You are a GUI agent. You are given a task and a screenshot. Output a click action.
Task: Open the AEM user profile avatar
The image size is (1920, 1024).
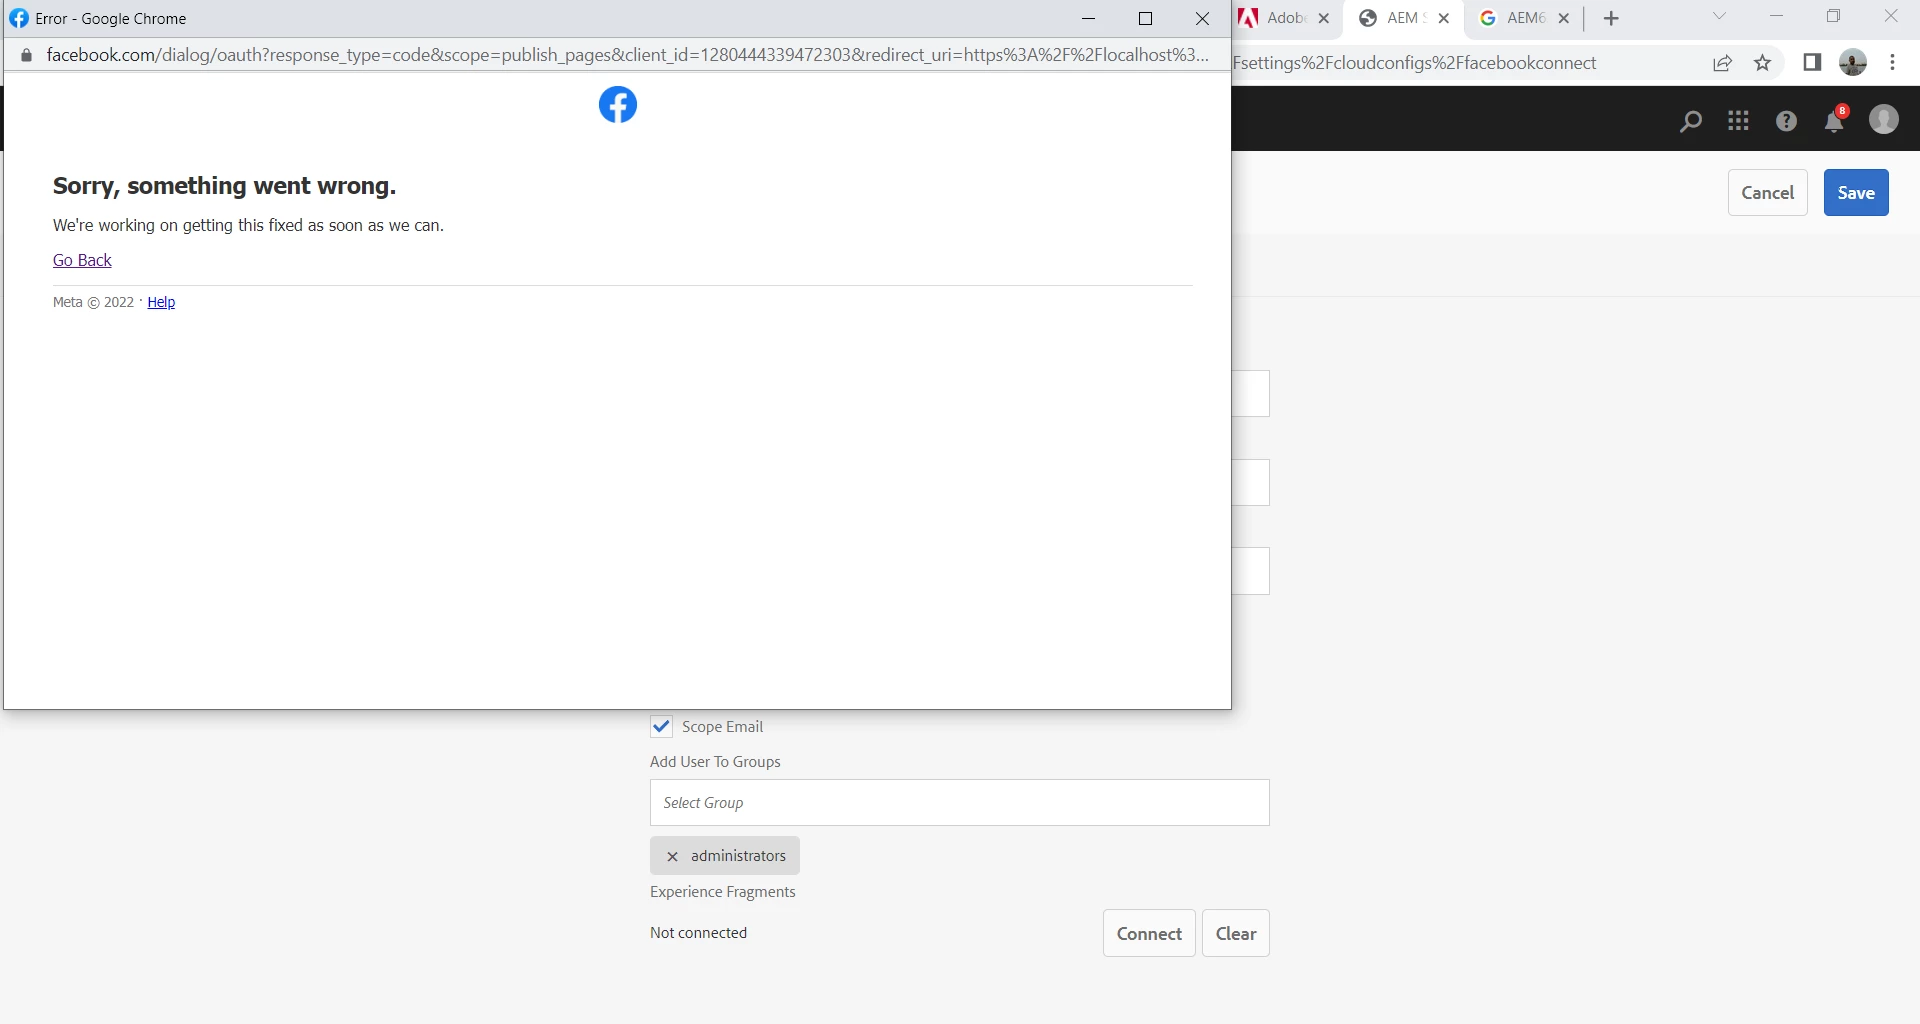click(1884, 120)
